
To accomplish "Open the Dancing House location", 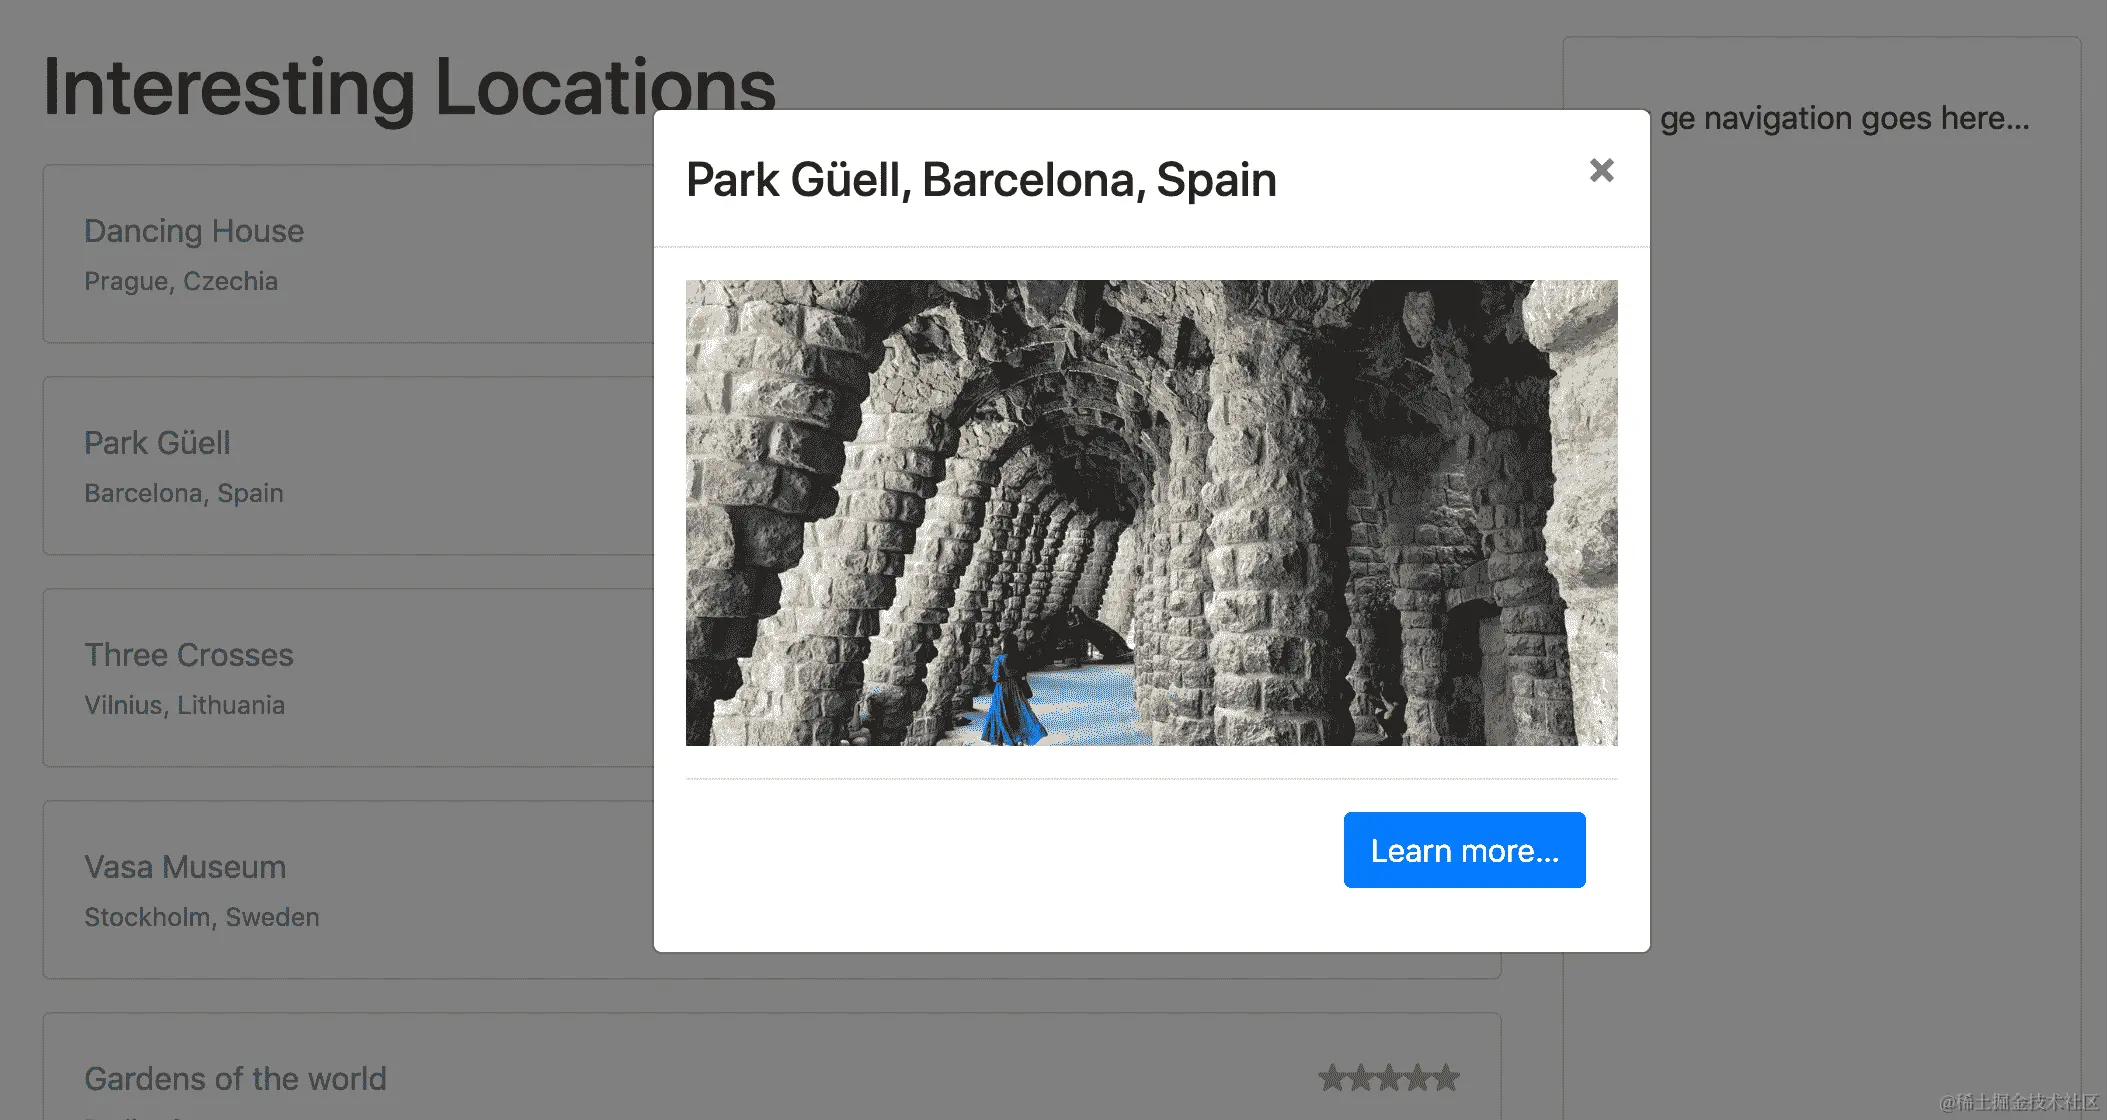I will click(x=194, y=231).
